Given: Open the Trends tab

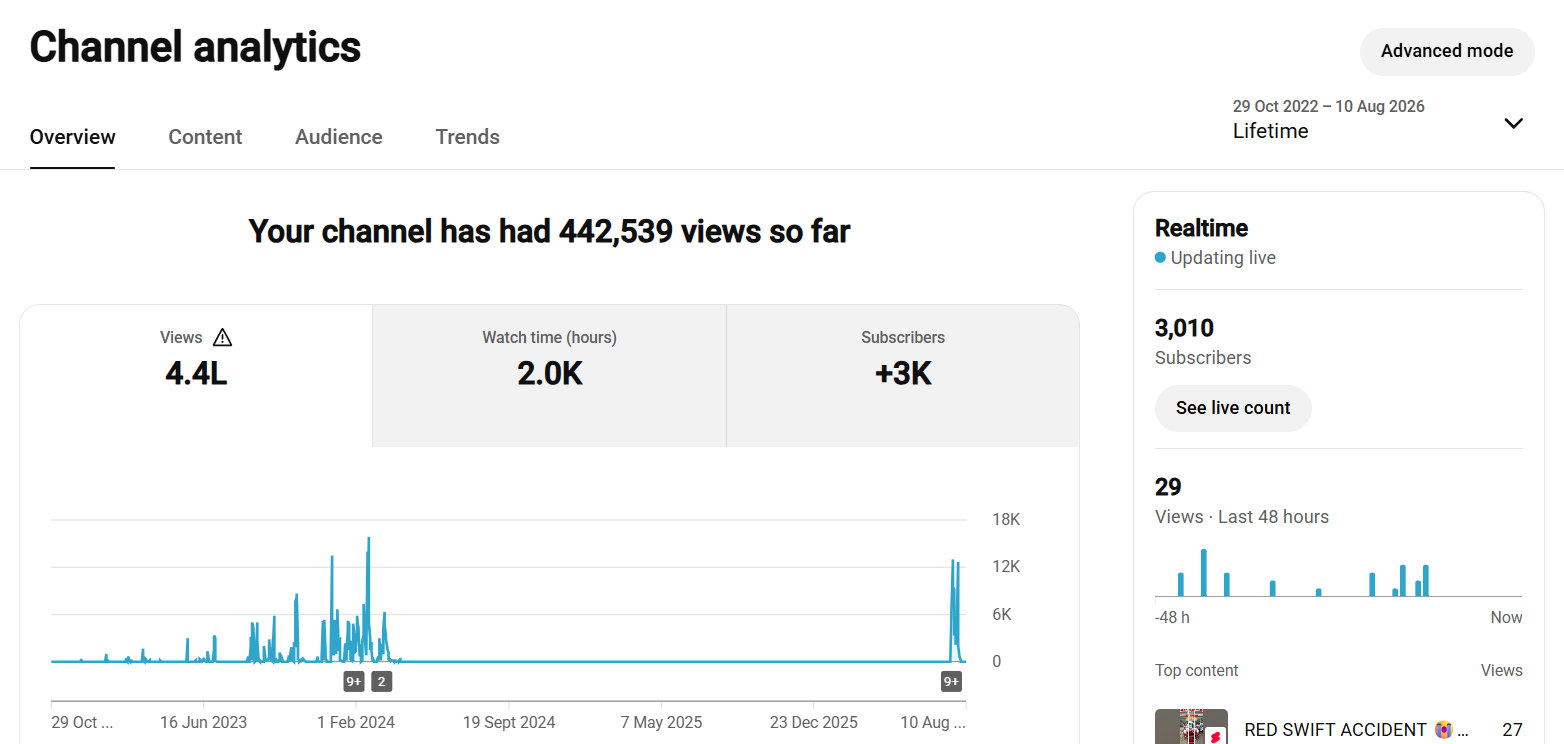Looking at the screenshot, I should 467,137.
